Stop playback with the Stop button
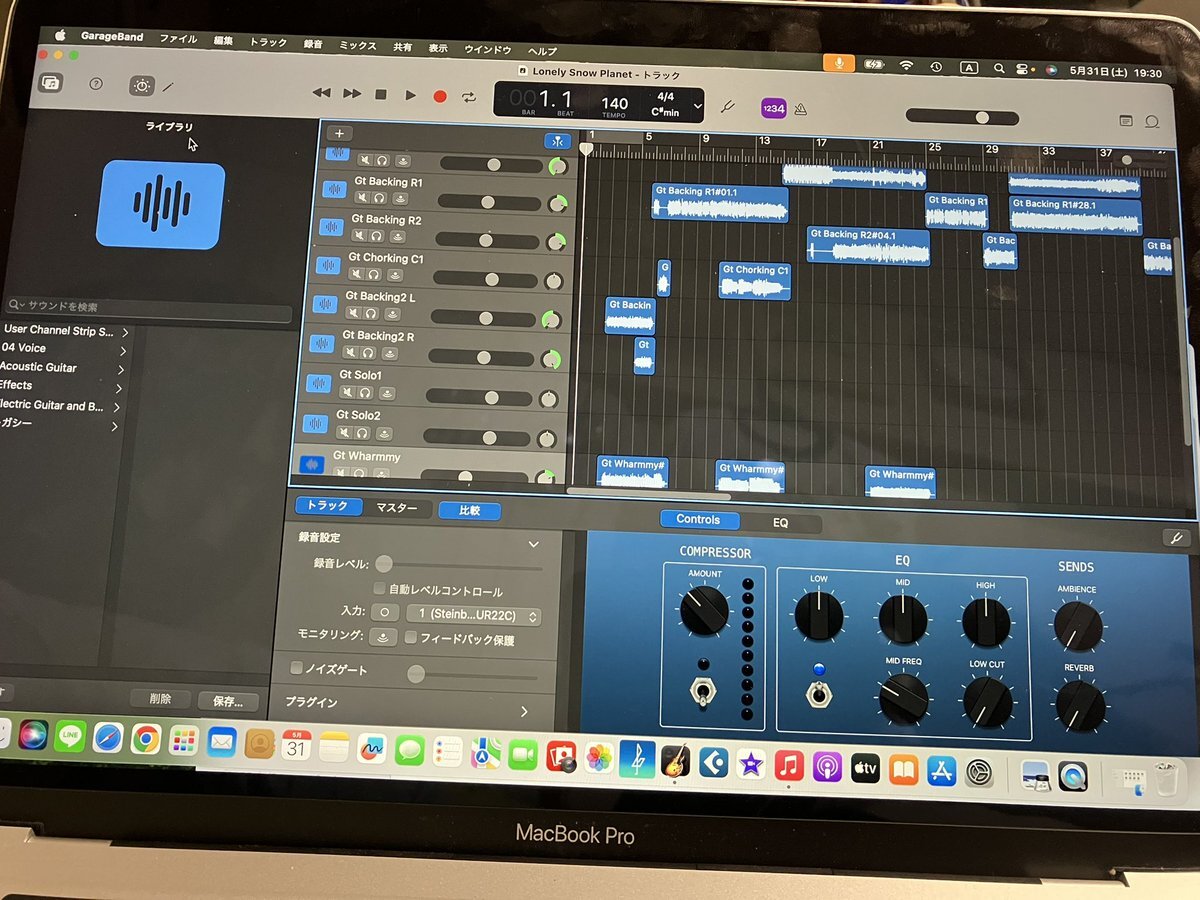The width and height of the screenshot is (1200, 900). click(380, 95)
